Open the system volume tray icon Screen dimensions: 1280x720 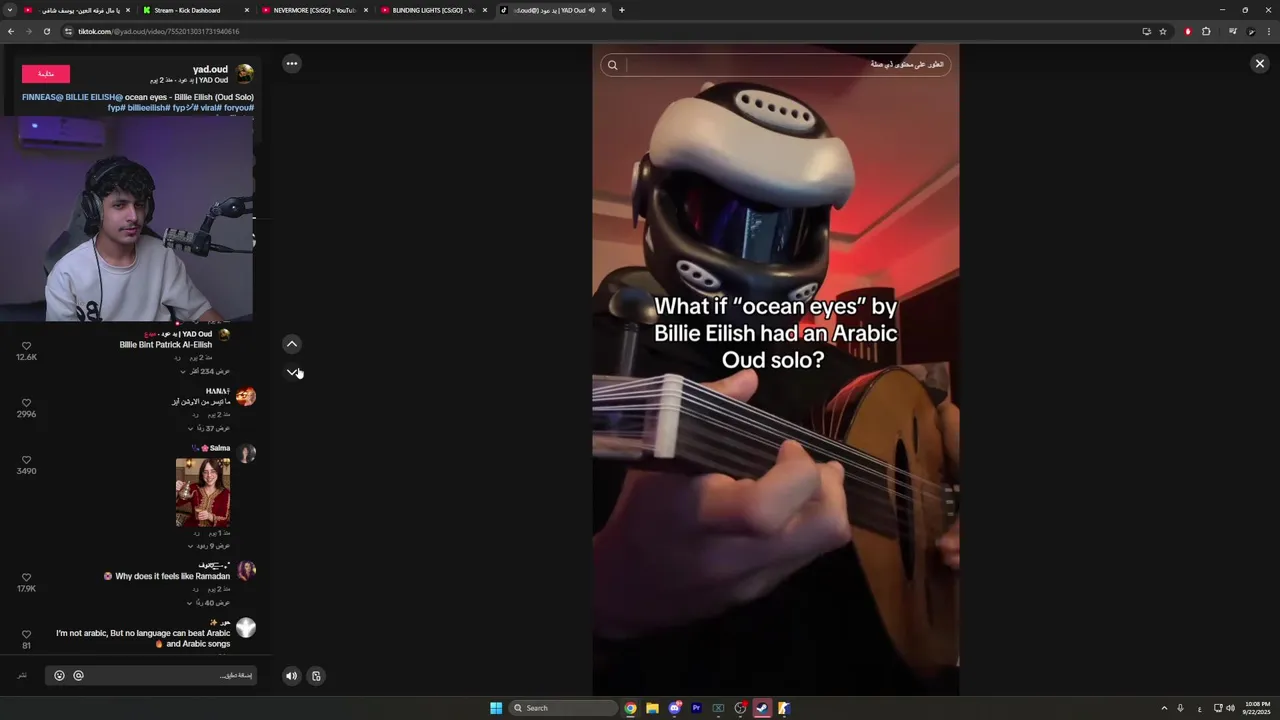(x=1230, y=708)
